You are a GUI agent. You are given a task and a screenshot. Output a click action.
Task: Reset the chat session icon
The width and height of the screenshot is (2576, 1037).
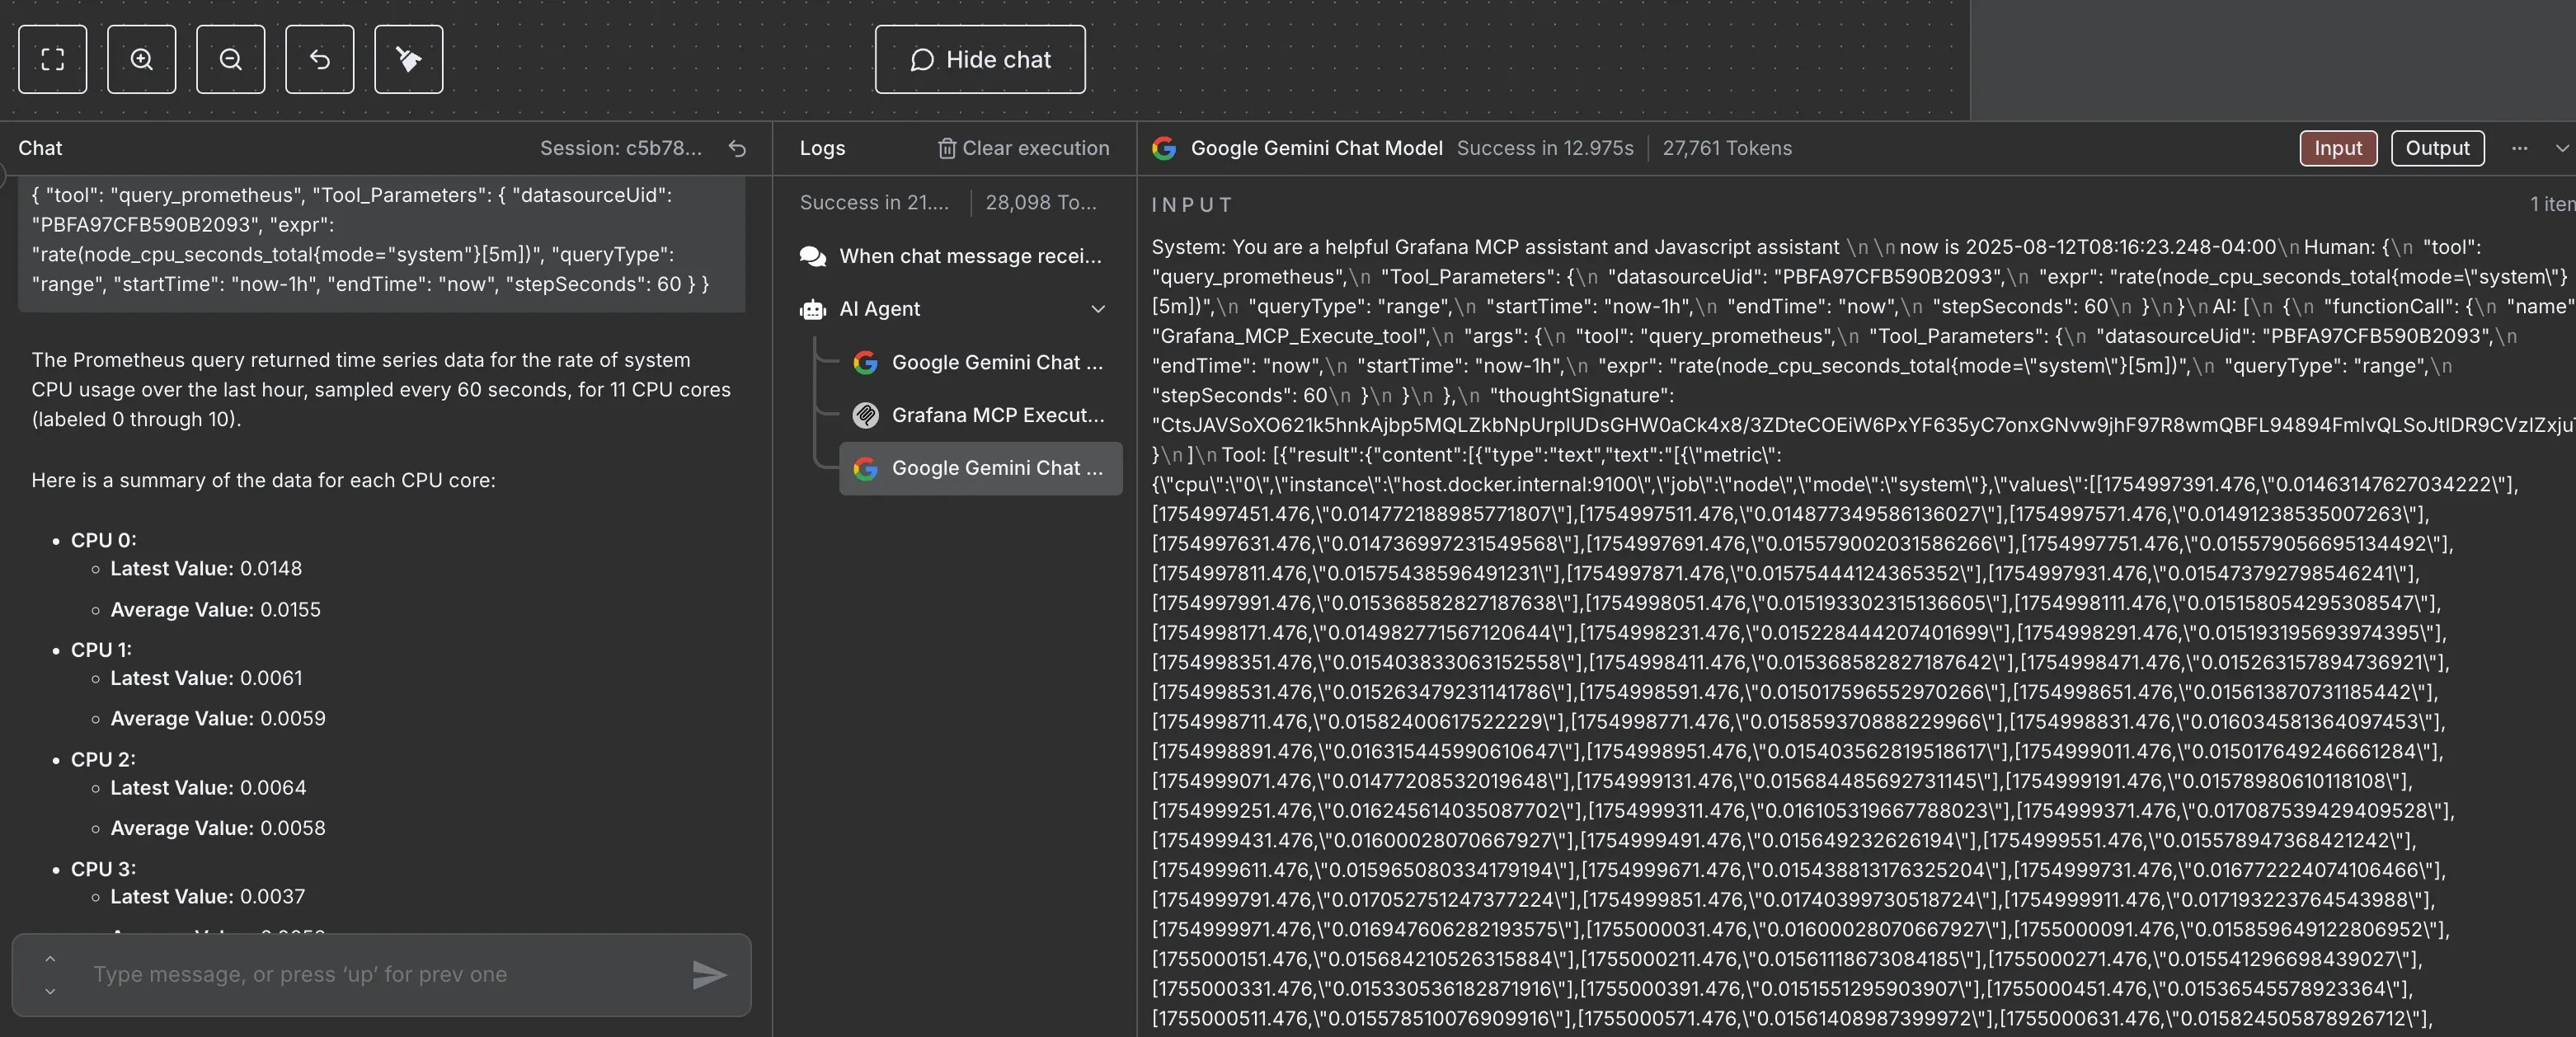737,149
